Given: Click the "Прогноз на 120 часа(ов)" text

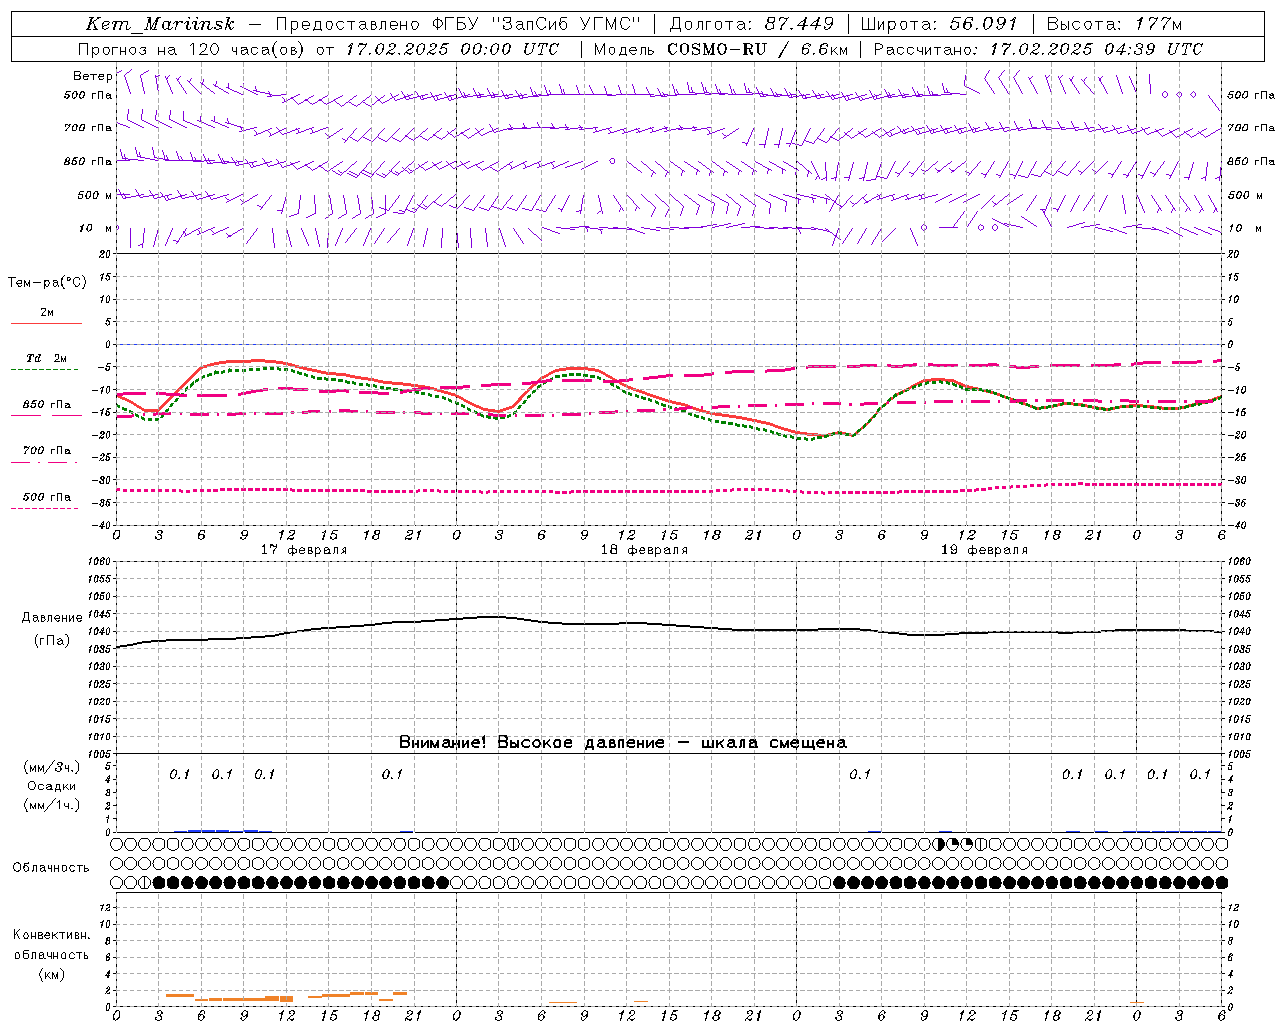Looking at the screenshot, I should point(192,49).
